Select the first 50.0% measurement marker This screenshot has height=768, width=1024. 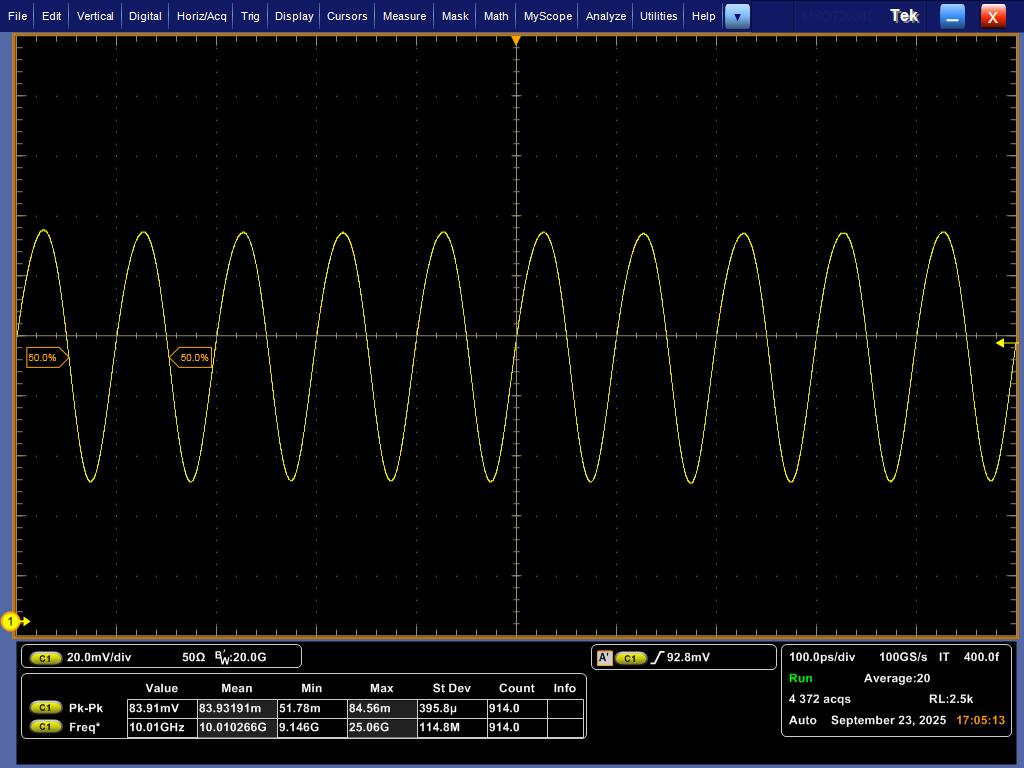click(44, 357)
